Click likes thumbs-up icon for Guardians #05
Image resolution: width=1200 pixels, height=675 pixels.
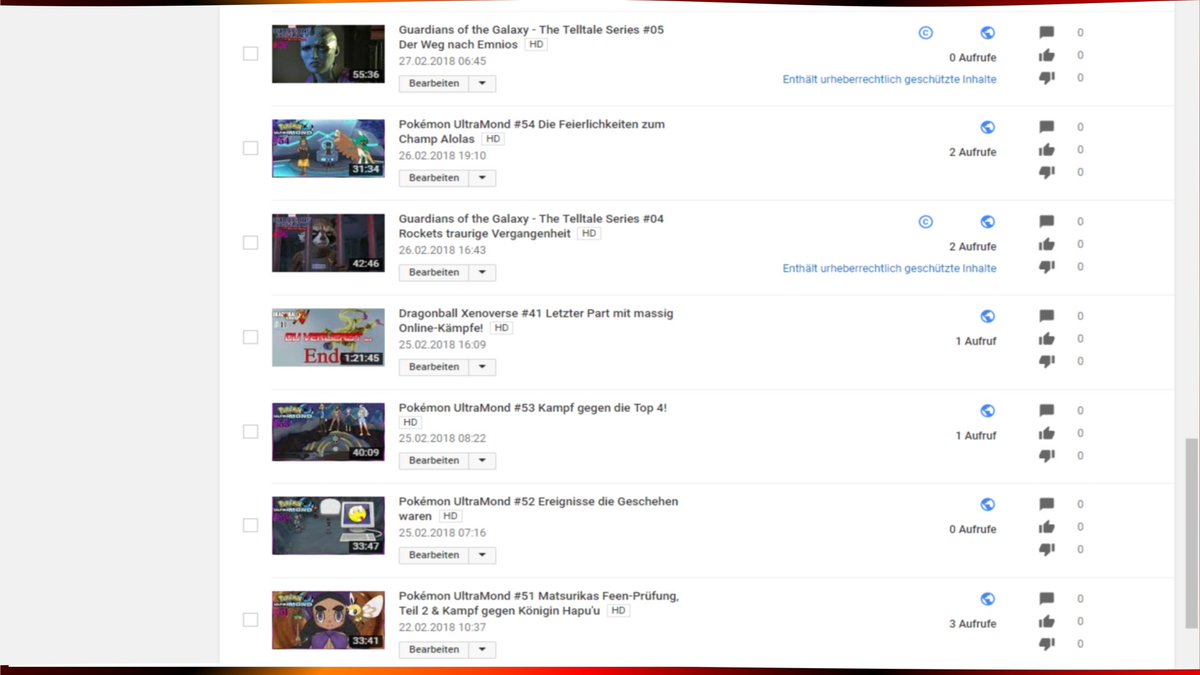(x=1047, y=55)
